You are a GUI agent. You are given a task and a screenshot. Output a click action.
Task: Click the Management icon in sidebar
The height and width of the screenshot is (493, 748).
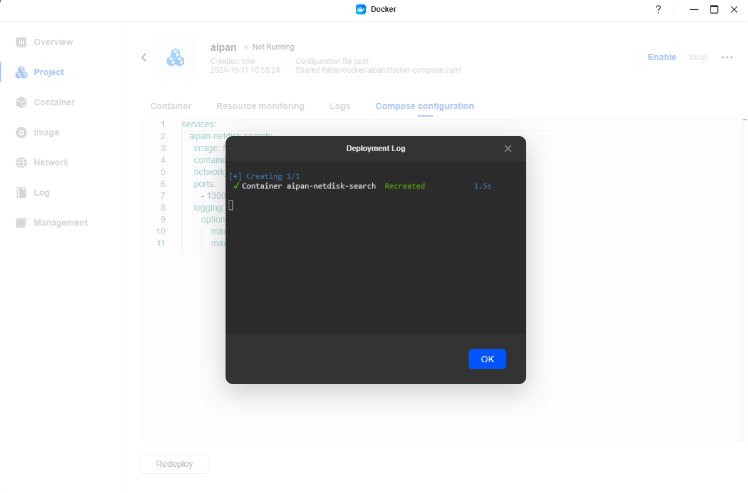[x=21, y=222]
